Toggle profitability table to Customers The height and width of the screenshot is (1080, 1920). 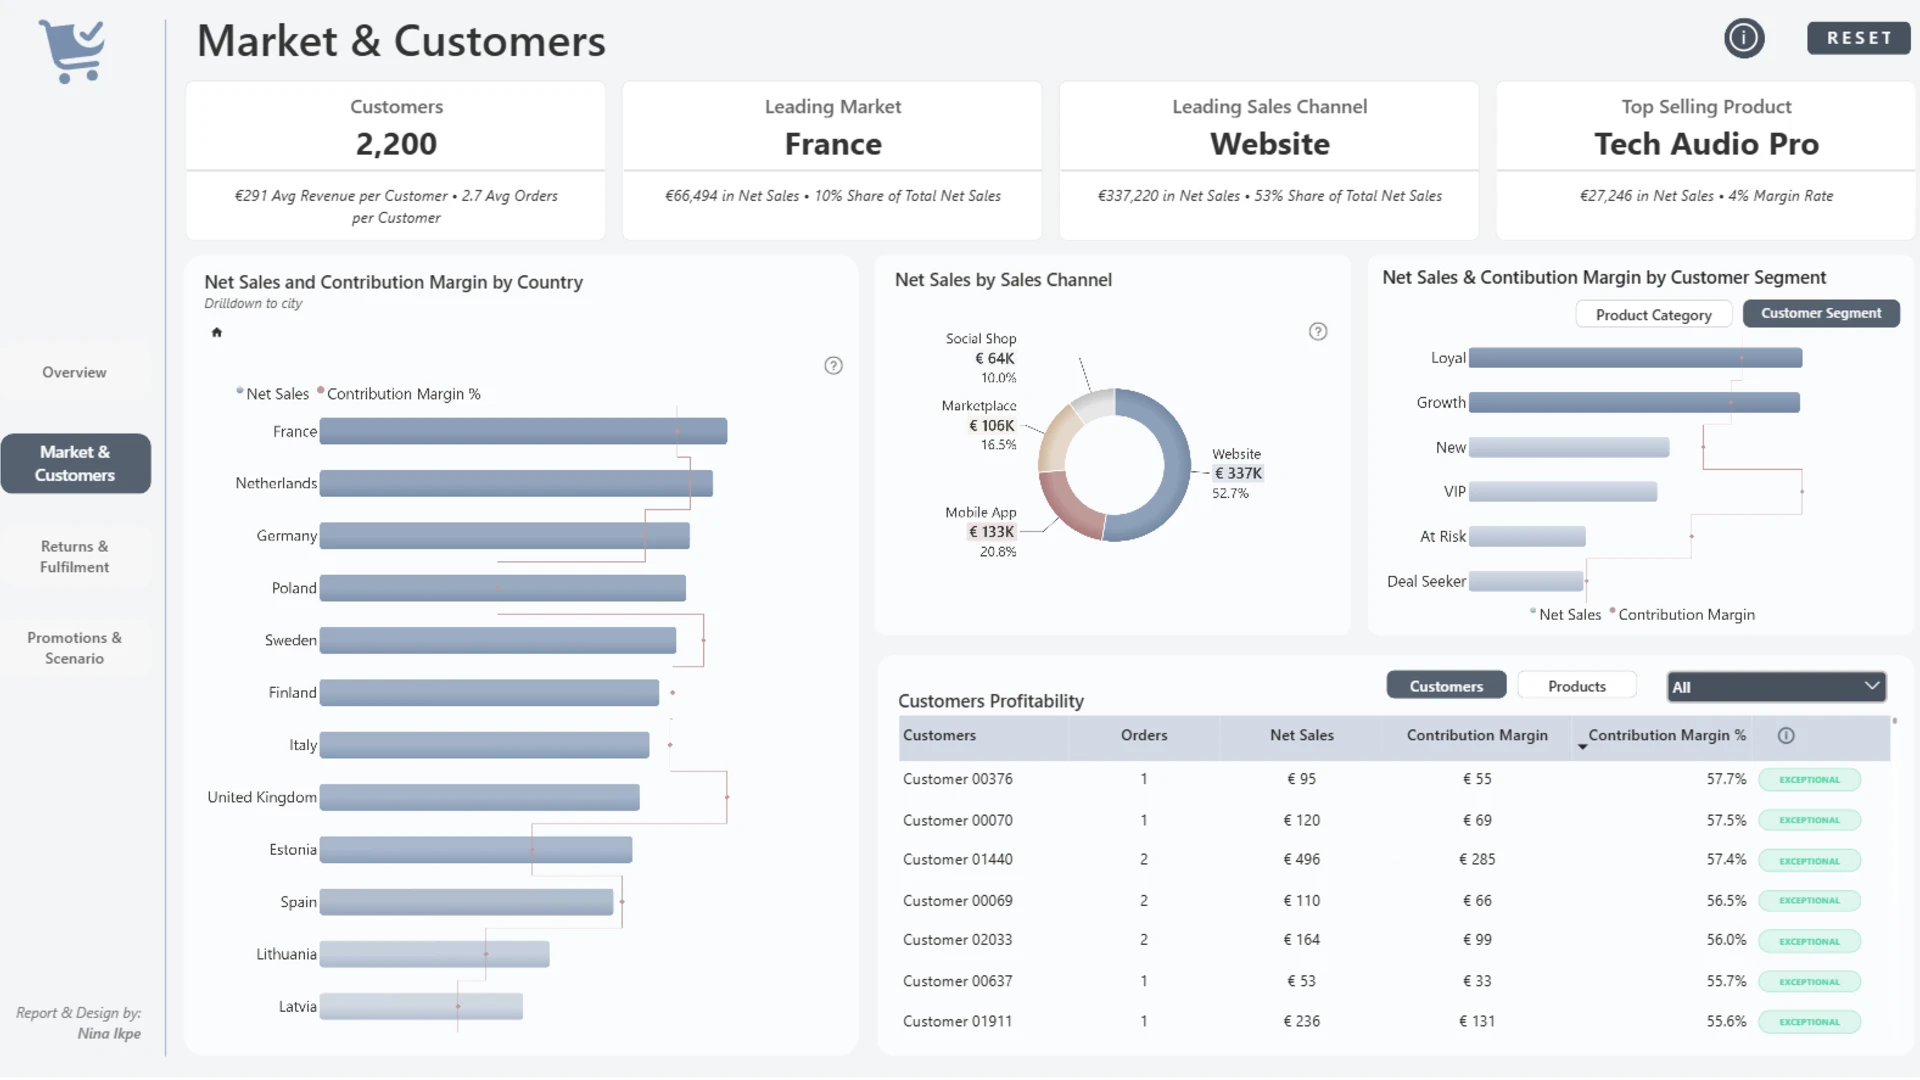(1446, 686)
